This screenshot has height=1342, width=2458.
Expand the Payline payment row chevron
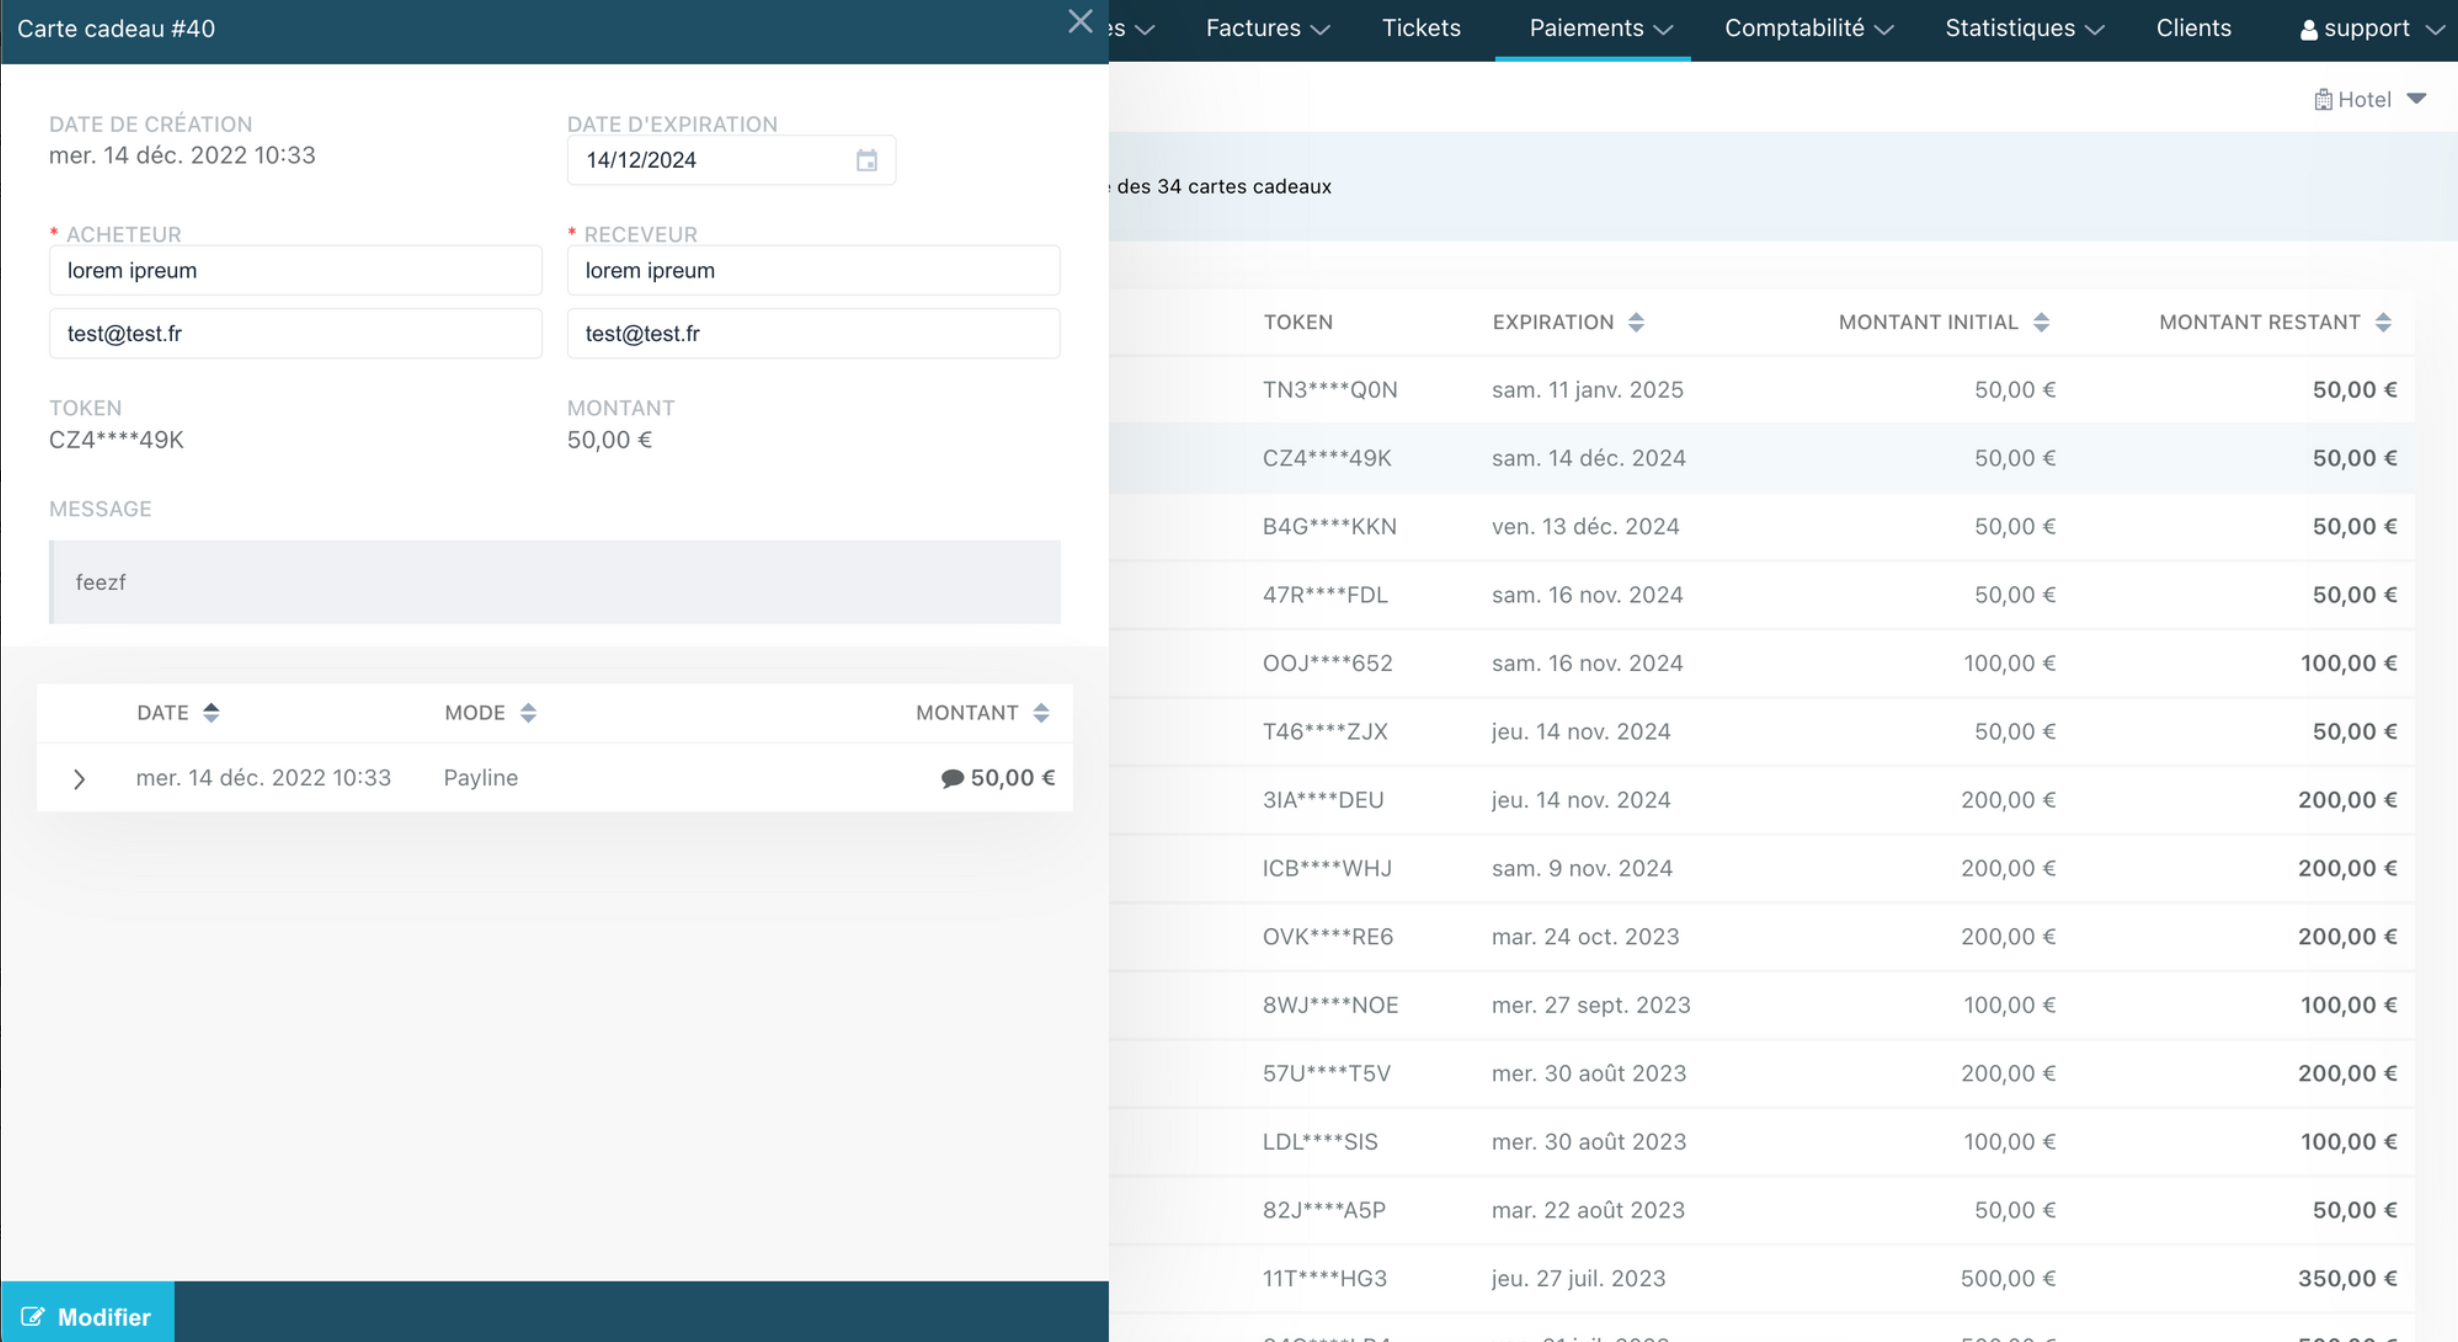pos(79,778)
